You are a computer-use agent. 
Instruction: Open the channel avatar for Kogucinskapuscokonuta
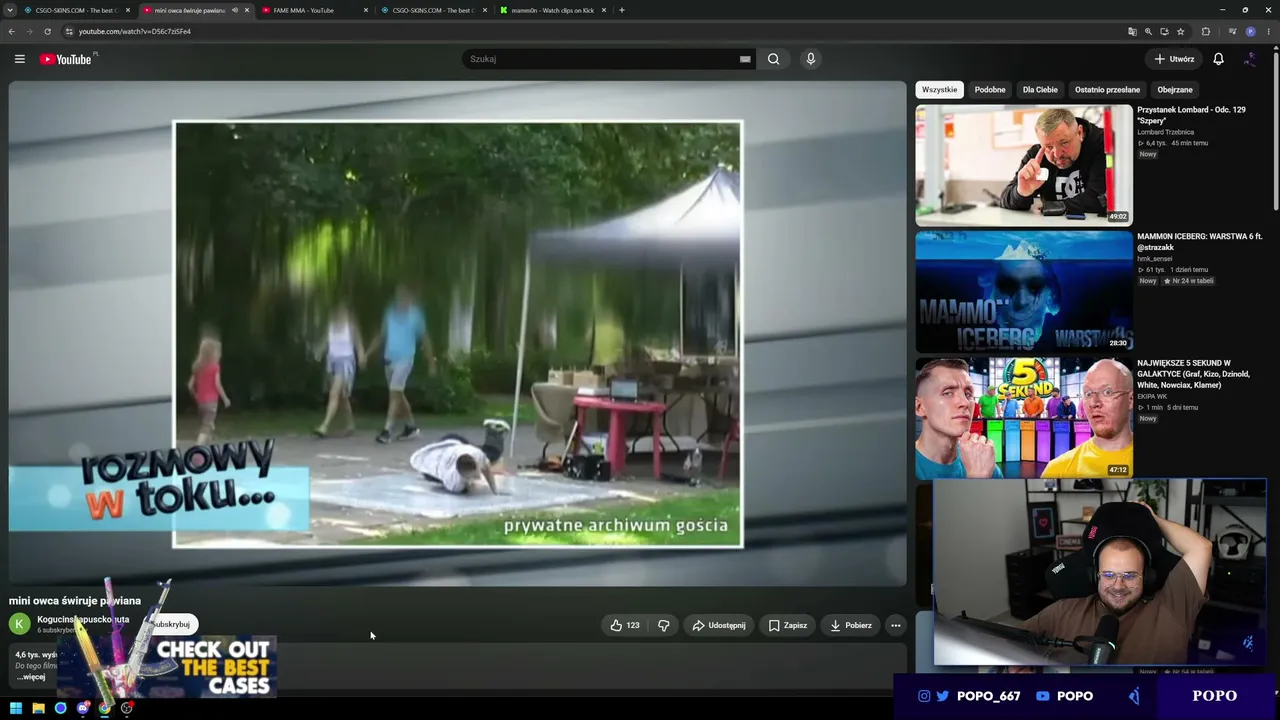(x=19, y=624)
